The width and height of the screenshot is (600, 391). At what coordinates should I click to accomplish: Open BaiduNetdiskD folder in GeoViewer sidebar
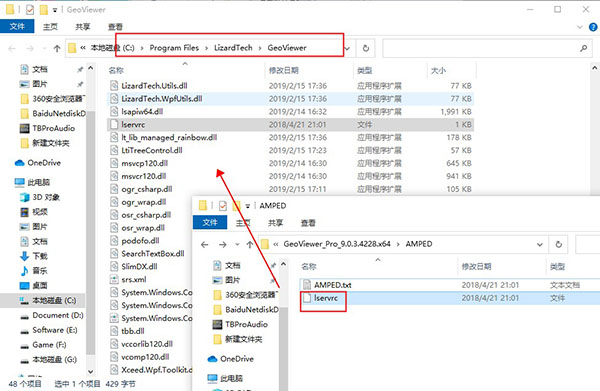click(59, 114)
